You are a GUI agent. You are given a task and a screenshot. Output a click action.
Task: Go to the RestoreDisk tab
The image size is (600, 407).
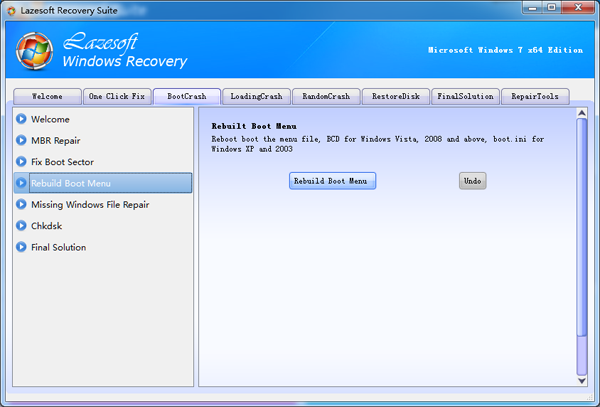(396, 96)
